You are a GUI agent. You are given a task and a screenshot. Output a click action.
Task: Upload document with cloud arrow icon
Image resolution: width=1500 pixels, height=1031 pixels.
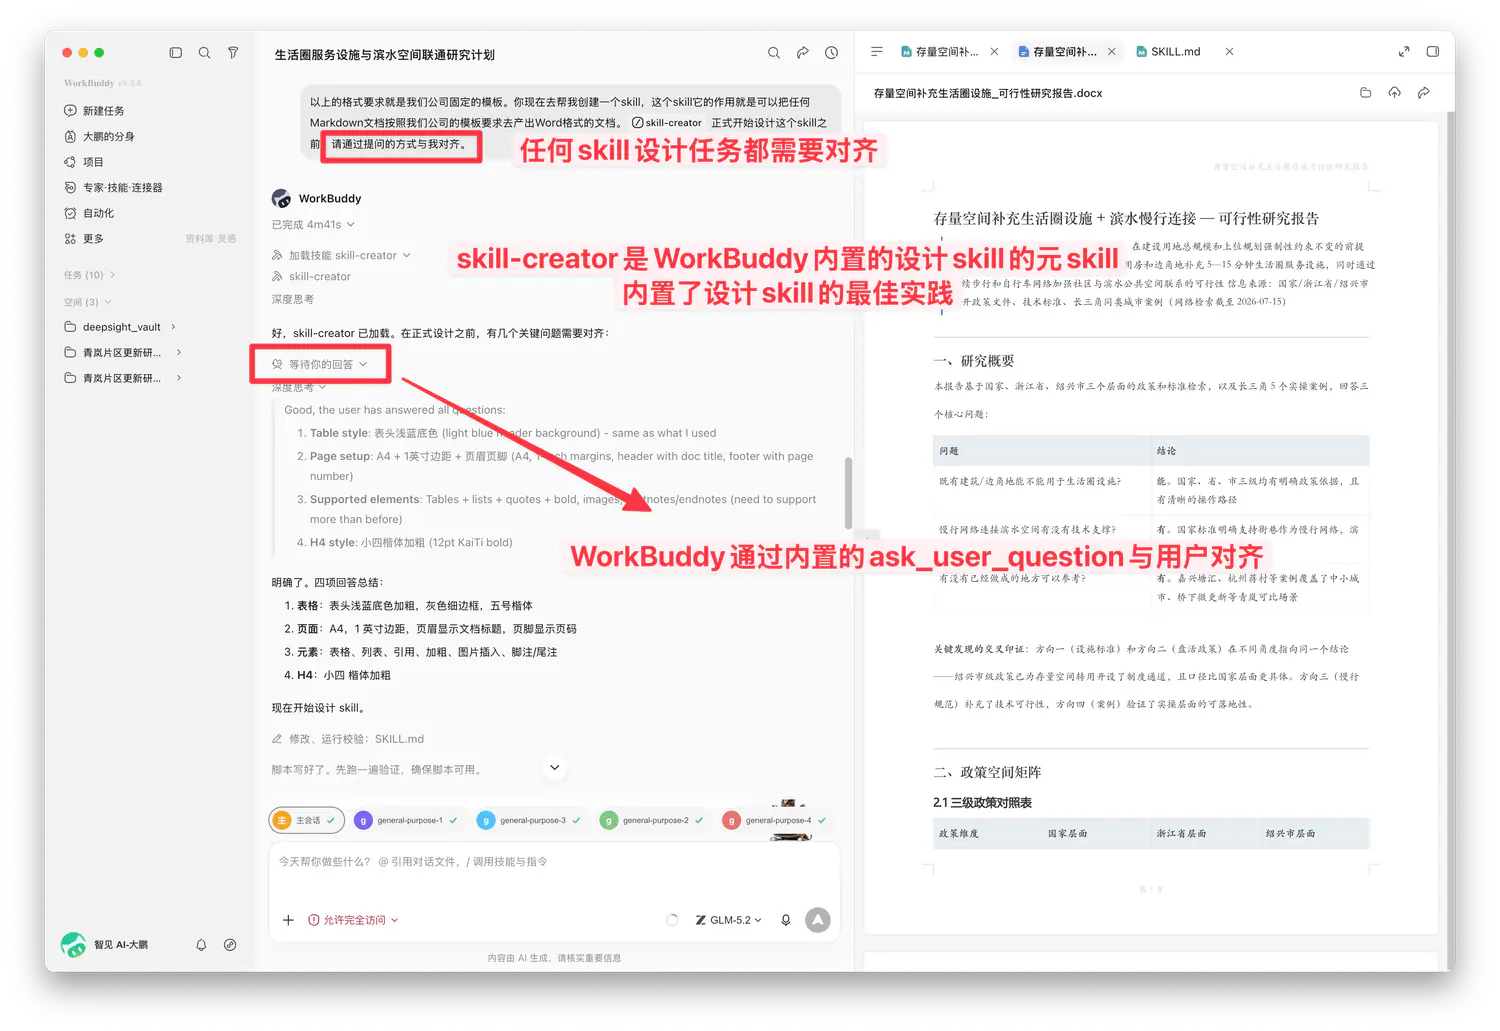(x=1395, y=93)
